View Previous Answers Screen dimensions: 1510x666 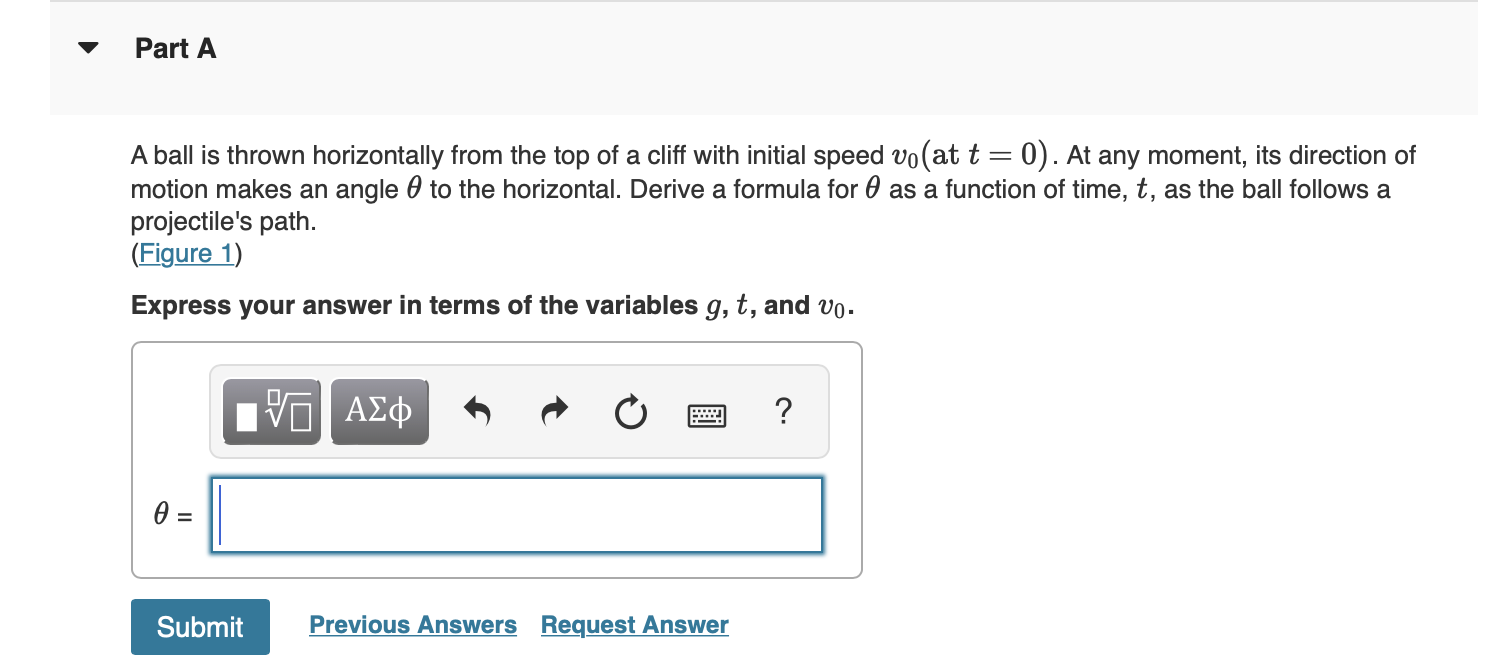point(413,624)
